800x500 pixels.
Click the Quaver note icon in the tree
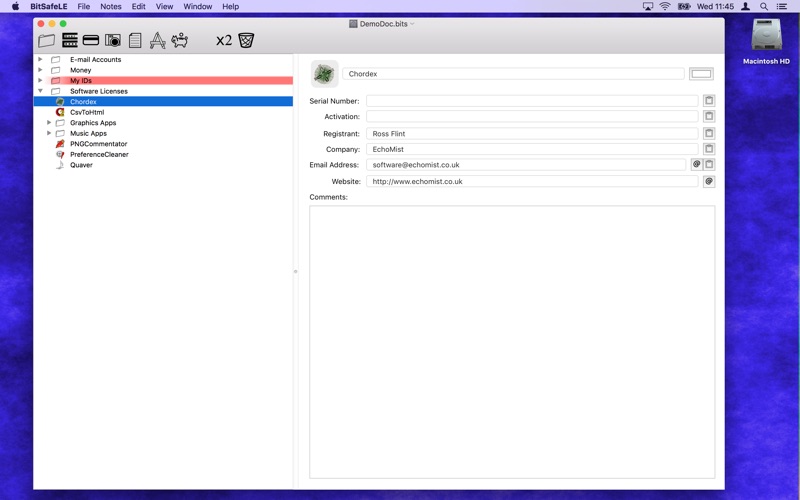[60, 165]
